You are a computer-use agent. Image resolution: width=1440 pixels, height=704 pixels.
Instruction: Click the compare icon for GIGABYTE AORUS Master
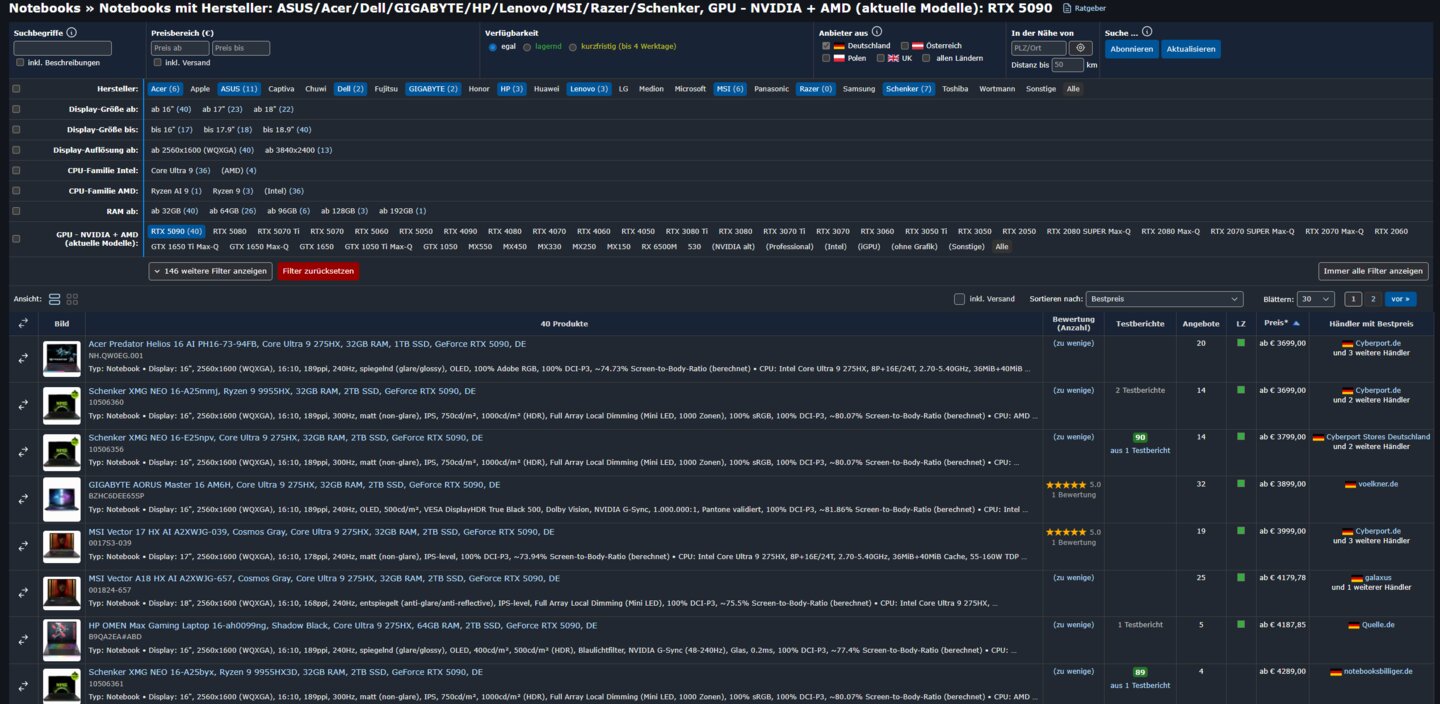click(23, 498)
